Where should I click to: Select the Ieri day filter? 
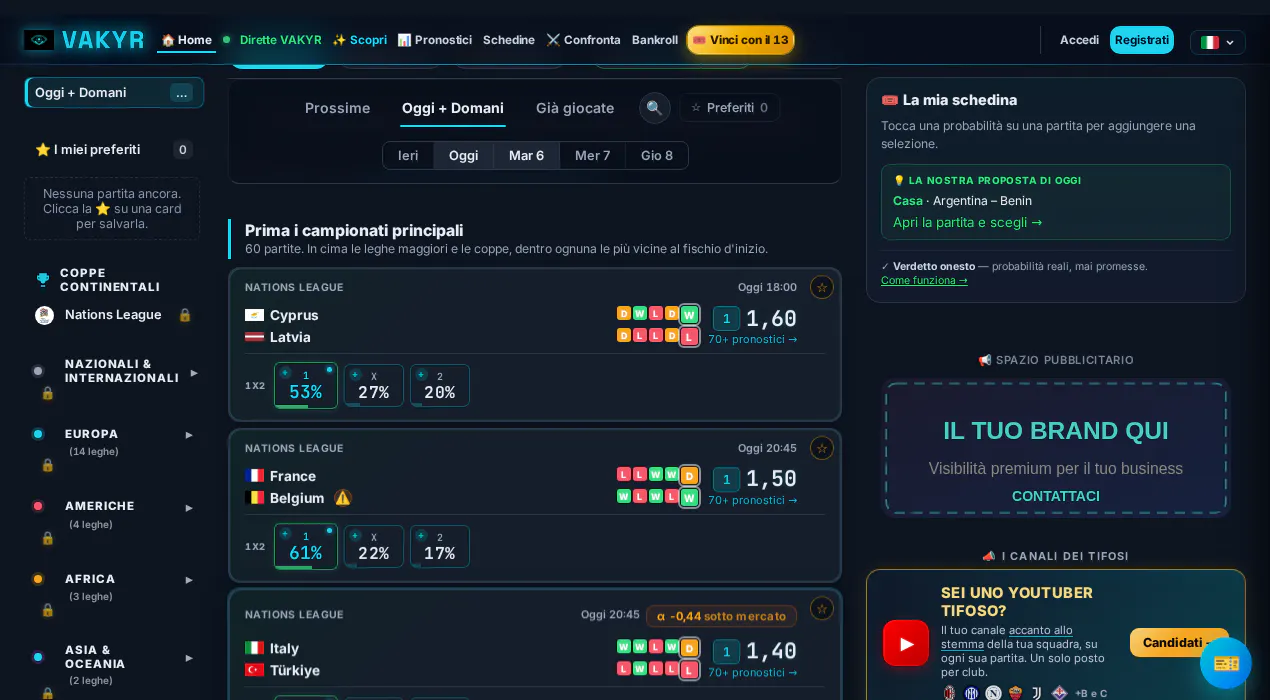408,156
